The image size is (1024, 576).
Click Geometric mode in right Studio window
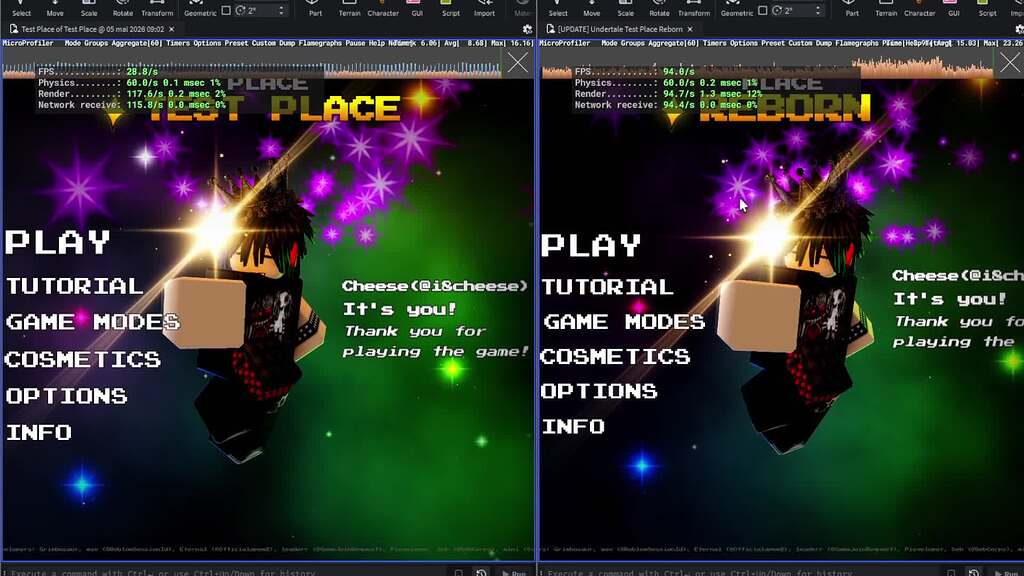[x=737, y=8]
